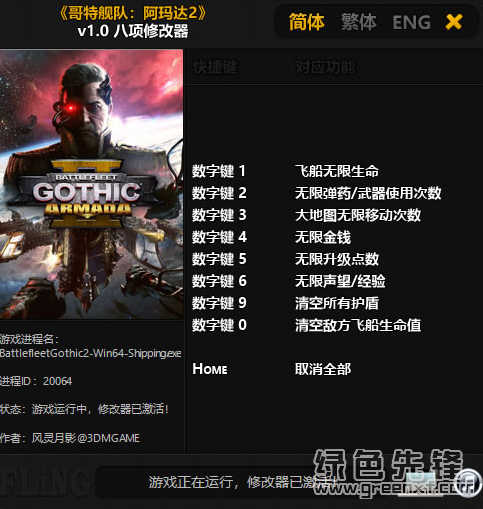
Task: Open the Battlefleet Gothic Armada cover image
Action: point(91,184)
